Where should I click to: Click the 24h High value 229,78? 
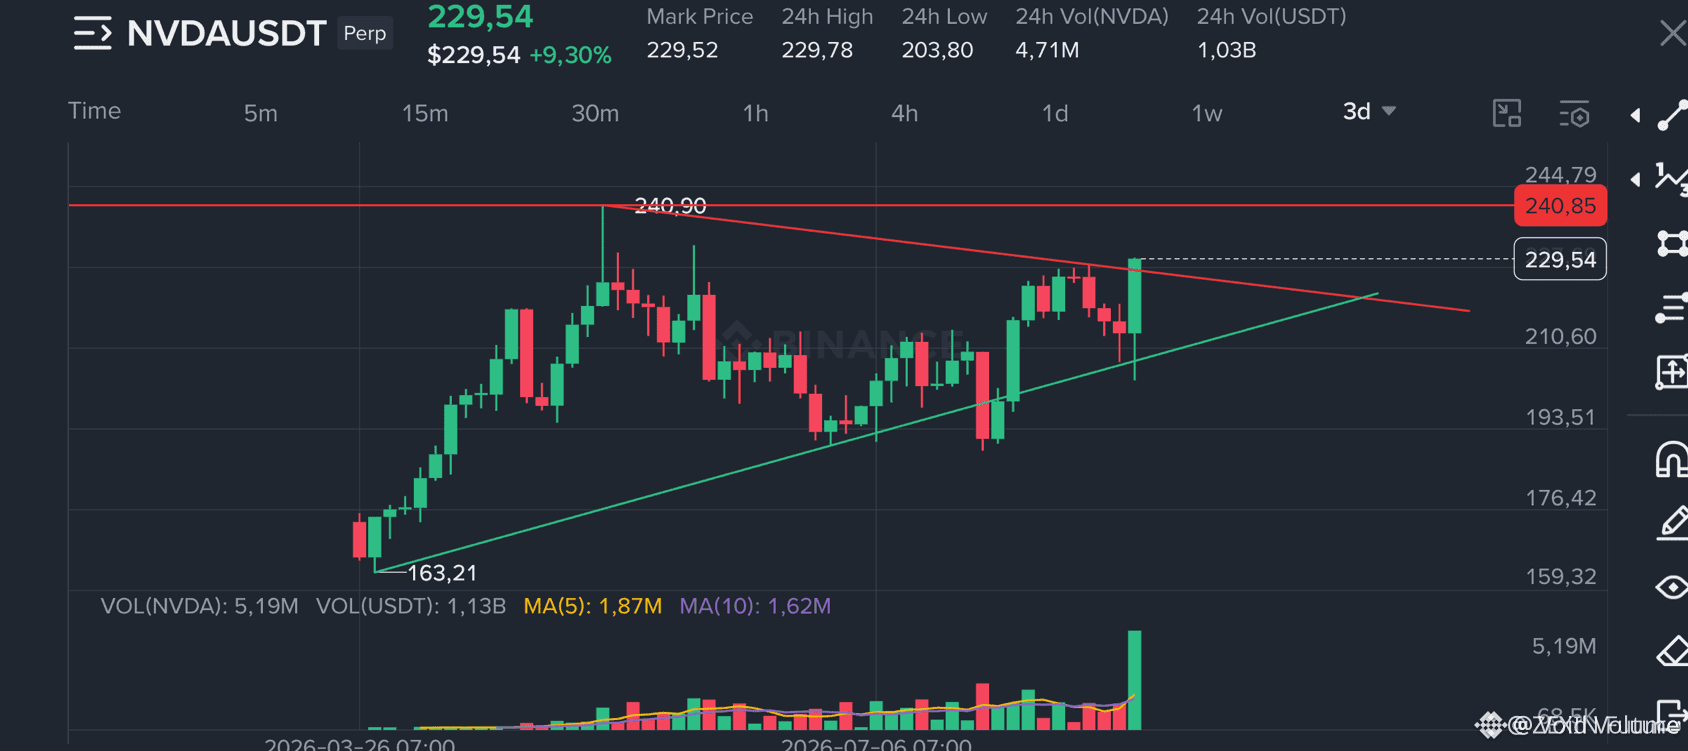click(x=817, y=50)
